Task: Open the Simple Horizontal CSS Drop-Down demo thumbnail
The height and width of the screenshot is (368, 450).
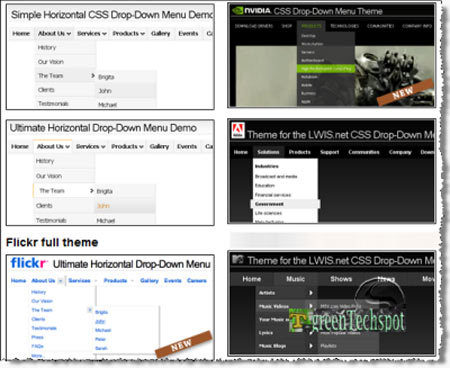Action: point(110,57)
